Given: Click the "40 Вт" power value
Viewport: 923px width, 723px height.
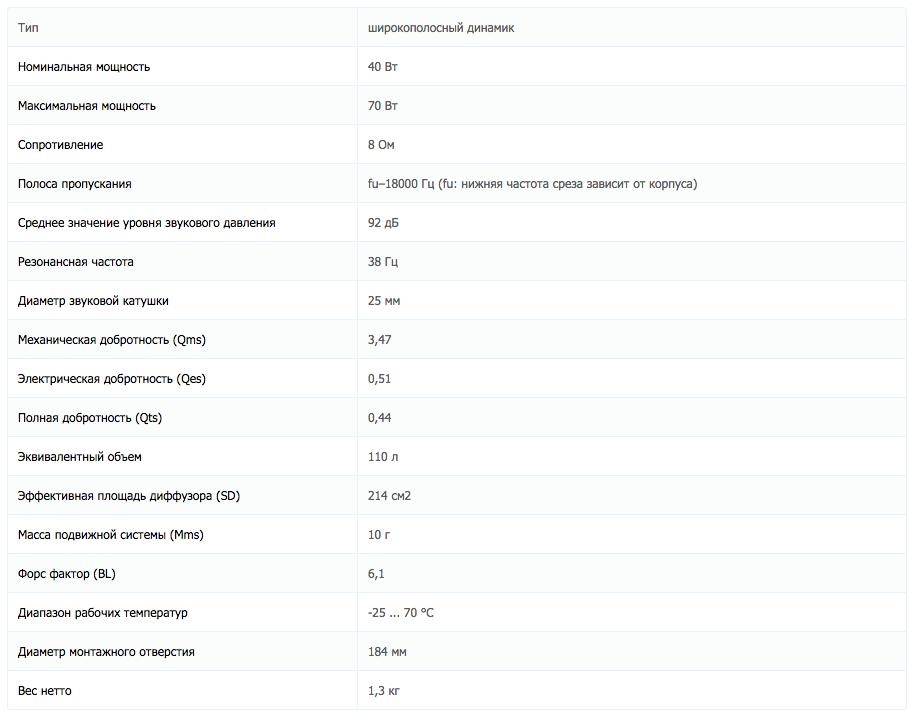Looking at the screenshot, I should pos(384,67).
